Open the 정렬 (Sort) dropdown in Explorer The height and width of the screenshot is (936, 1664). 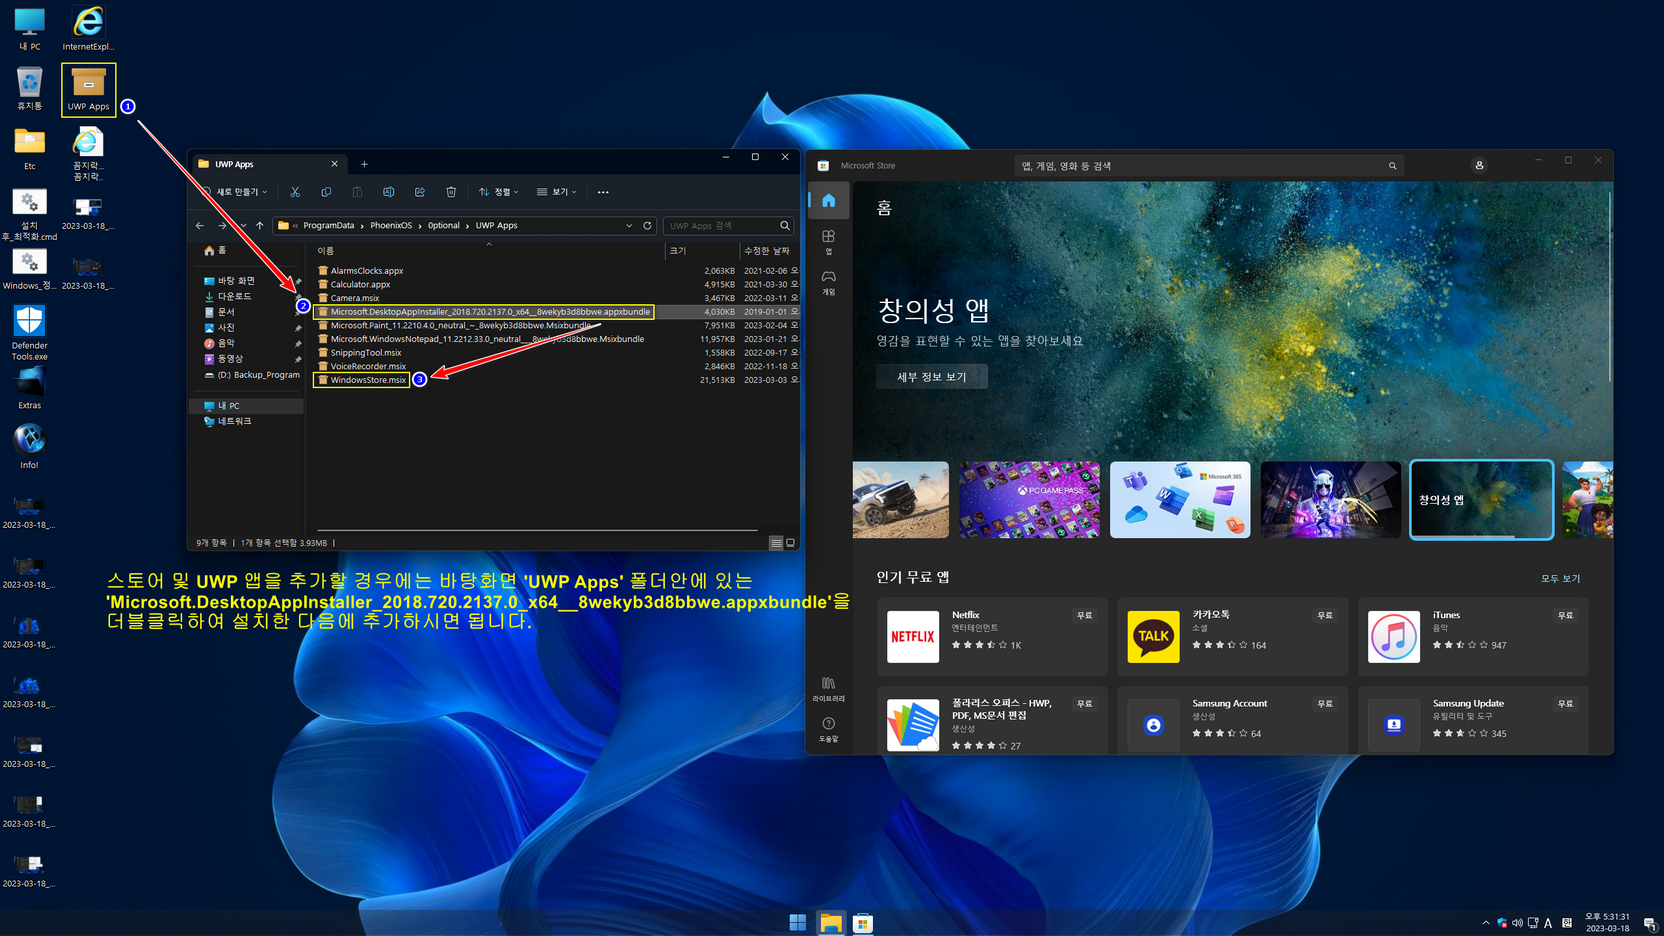(499, 192)
